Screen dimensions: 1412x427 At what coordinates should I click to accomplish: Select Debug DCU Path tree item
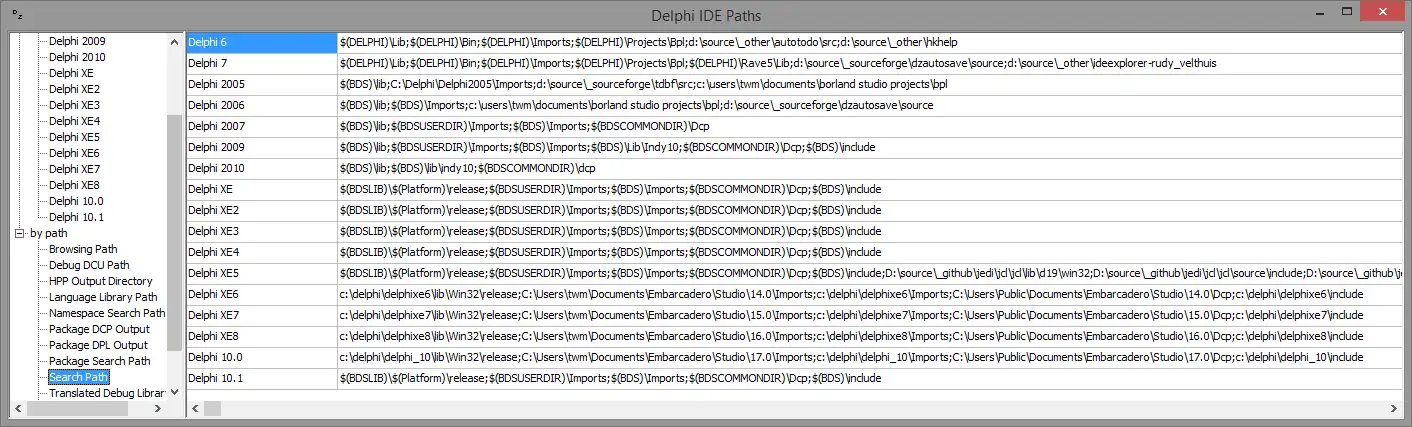(89, 265)
